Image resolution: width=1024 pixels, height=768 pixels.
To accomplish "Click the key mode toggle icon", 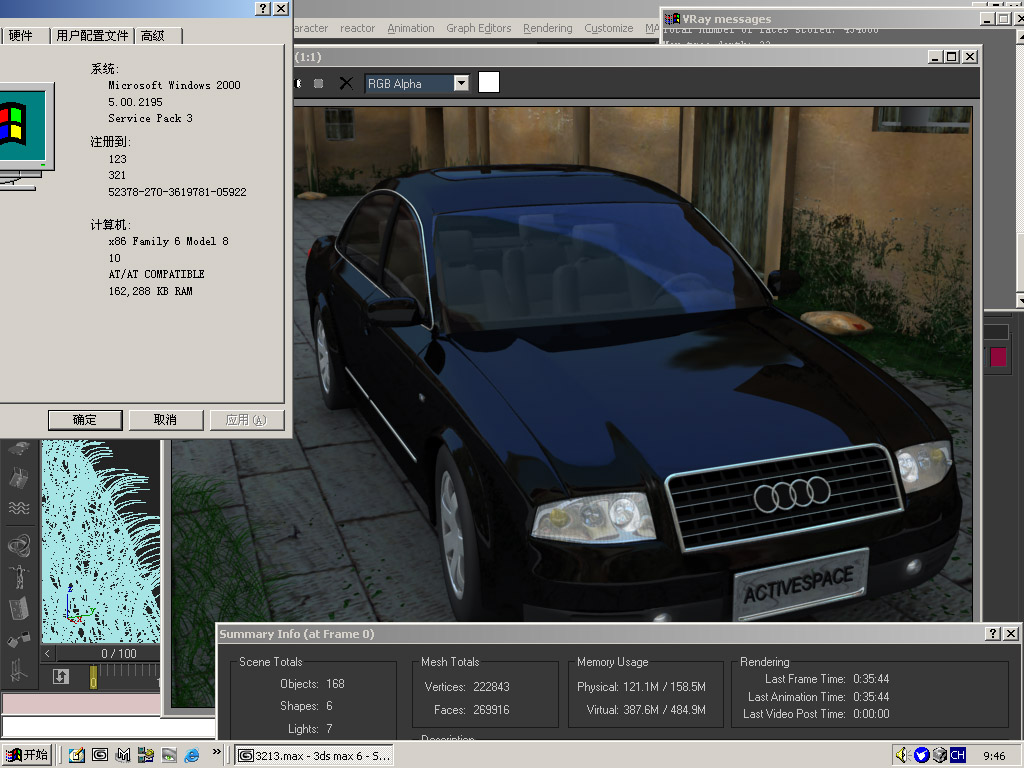I will click(x=61, y=677).
